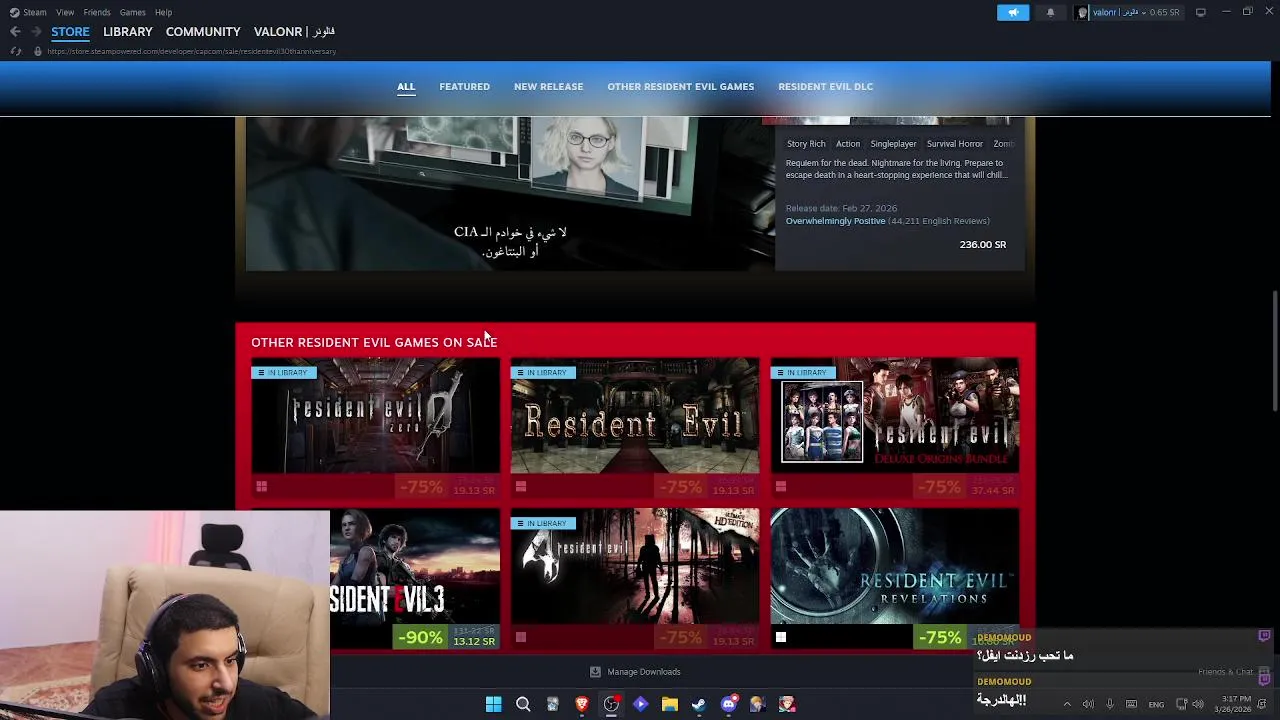Go back with the navigation arrow
1280x720 pixels.
pos(15,32)
